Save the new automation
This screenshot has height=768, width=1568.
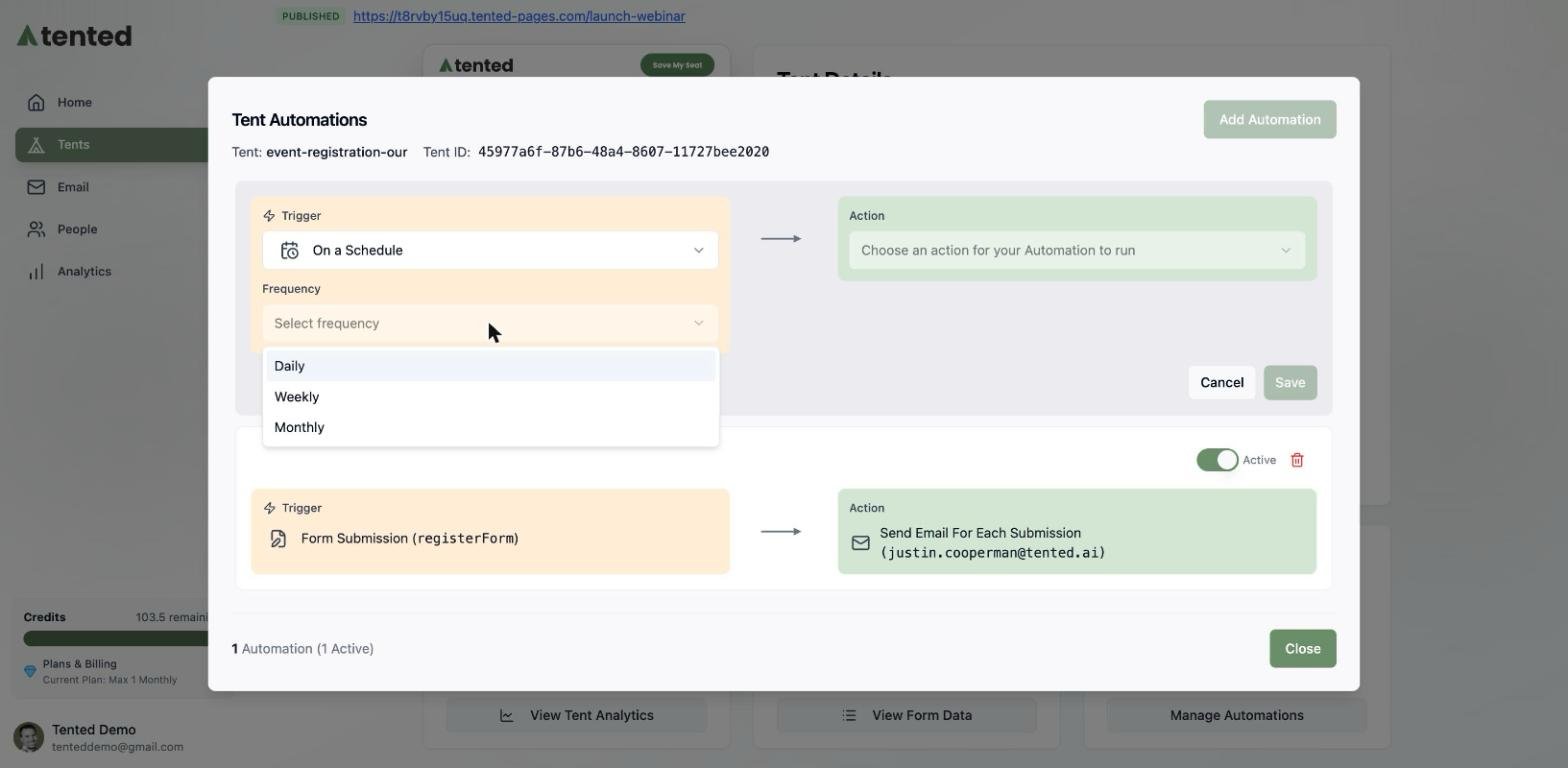pos(1290,383)
